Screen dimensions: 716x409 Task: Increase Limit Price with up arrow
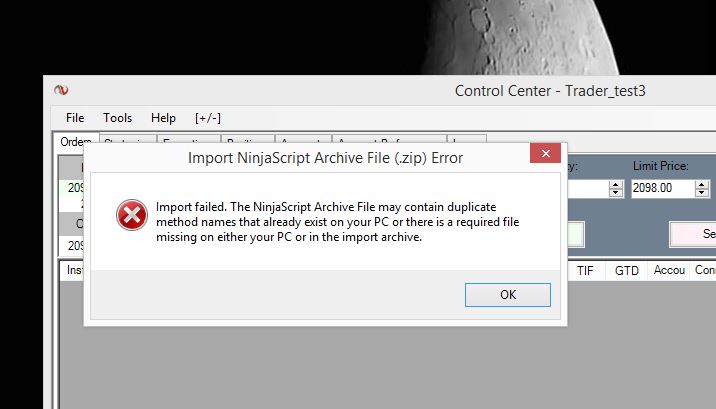(x=702, y=184)
